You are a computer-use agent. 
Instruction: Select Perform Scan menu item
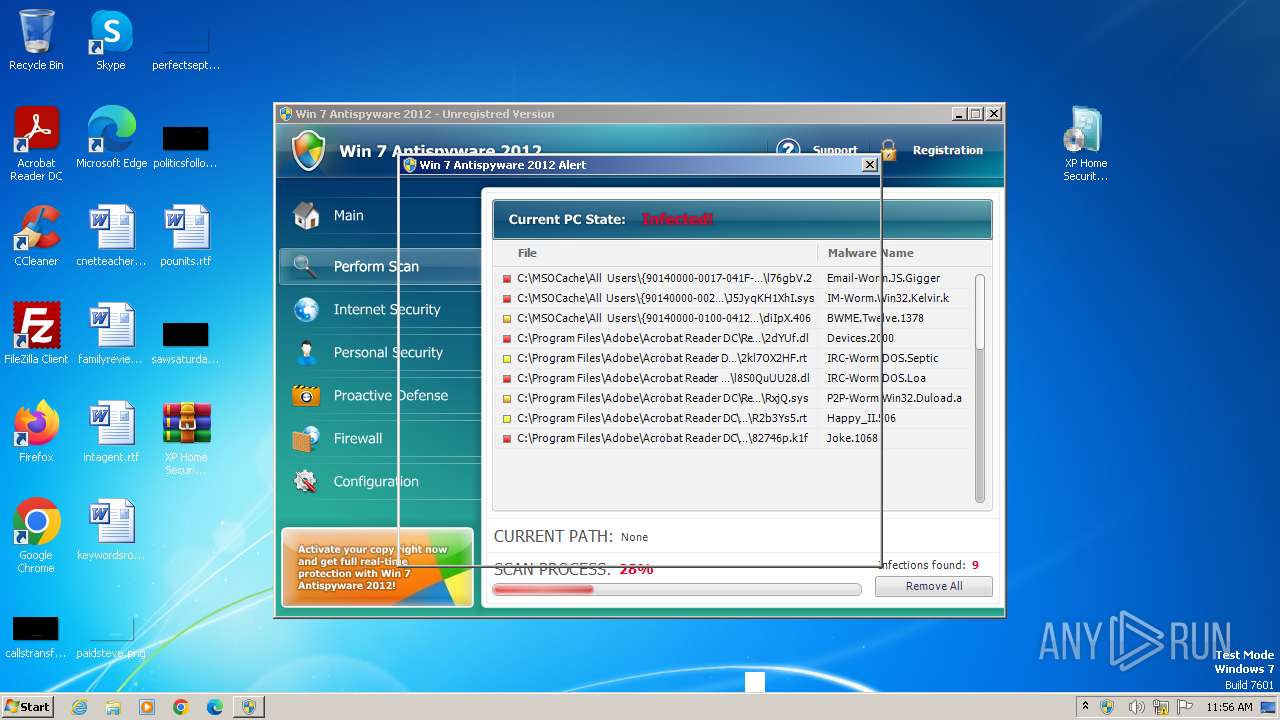(380, 266)
